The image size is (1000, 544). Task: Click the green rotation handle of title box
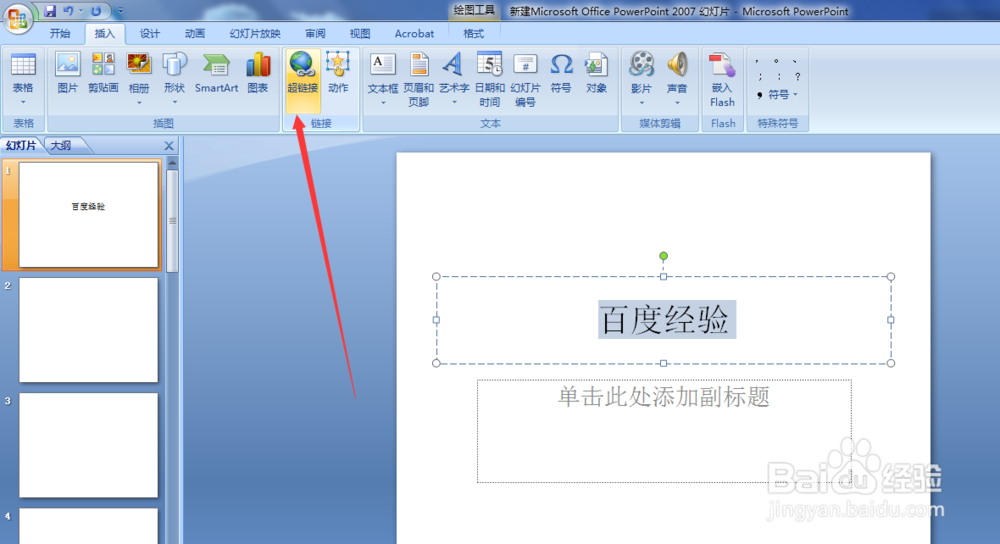pos(663,256)
